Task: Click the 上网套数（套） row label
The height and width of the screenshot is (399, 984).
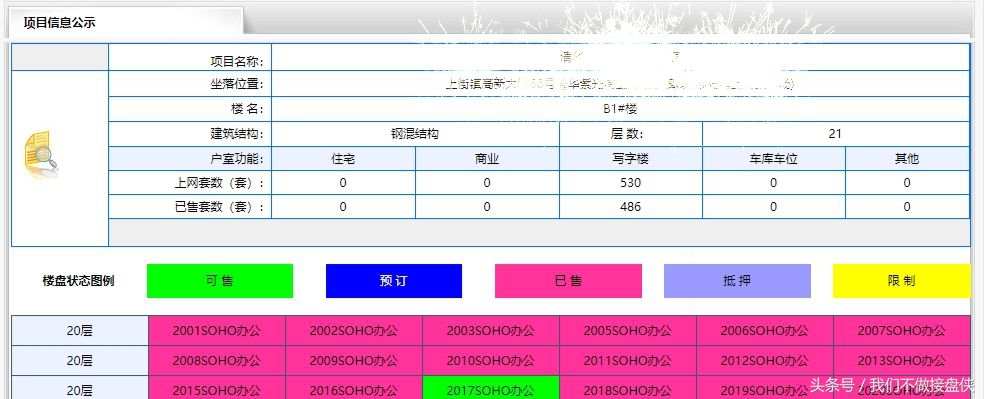Action: click(219, 183)
